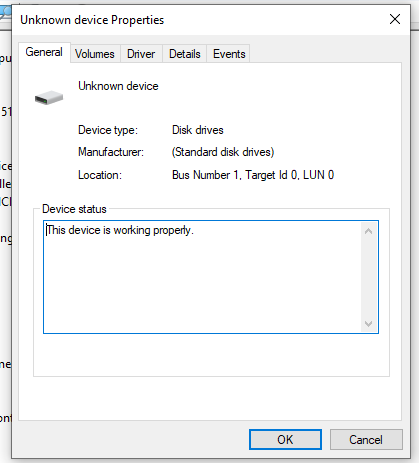Click the 'Bus Number 1, Target Id 0, LUN 0' location
The width and height of the screenshot is (419, 463).
point(253,175)
